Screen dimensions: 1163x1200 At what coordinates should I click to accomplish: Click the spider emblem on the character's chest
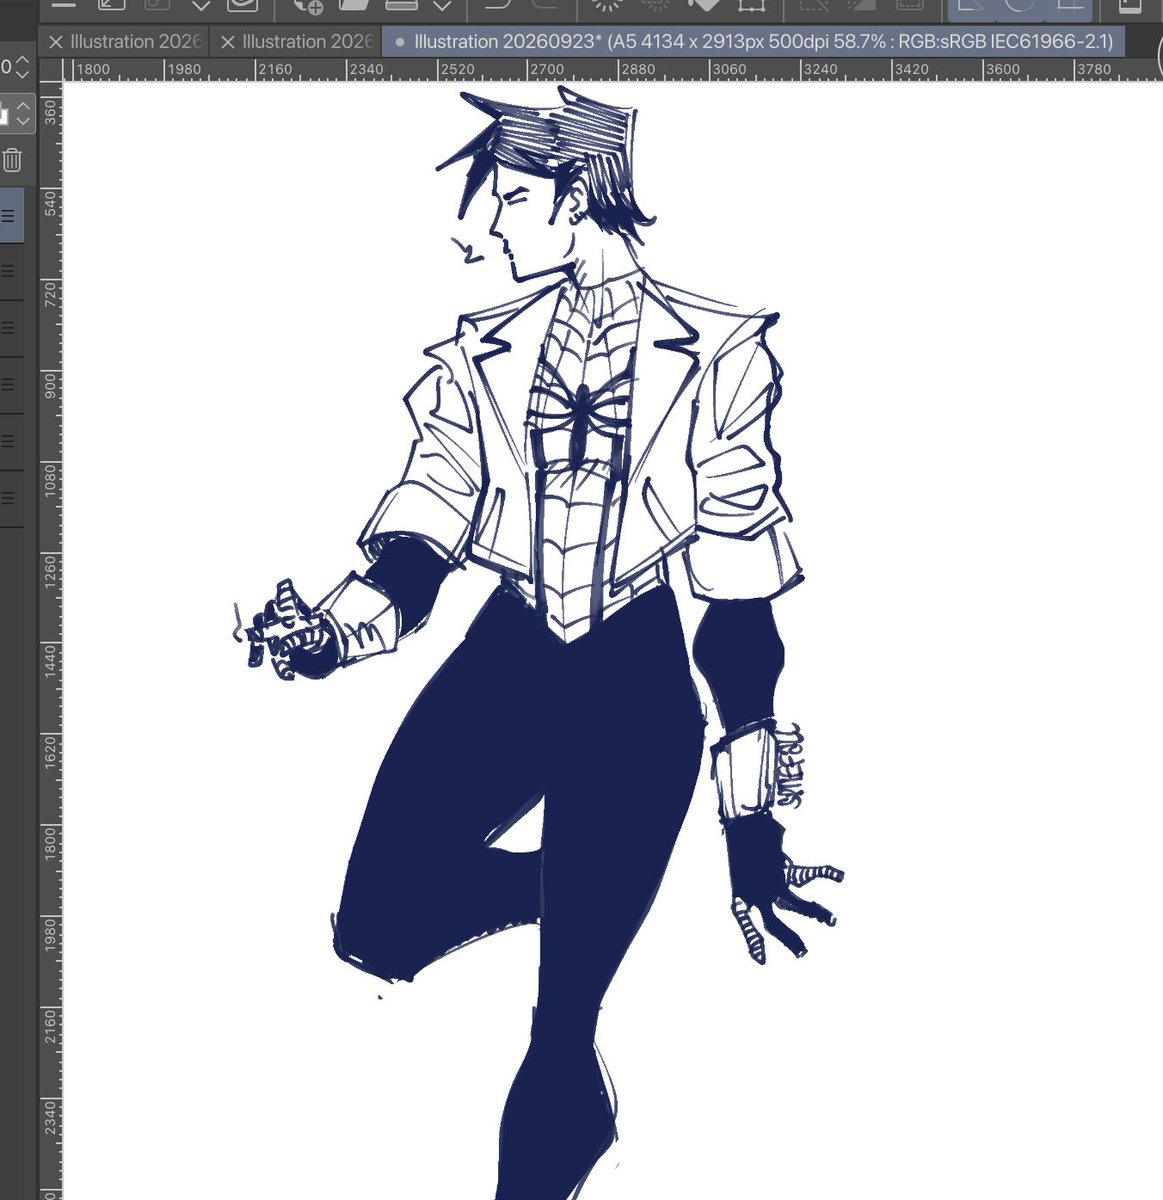(x=581, y=412)
